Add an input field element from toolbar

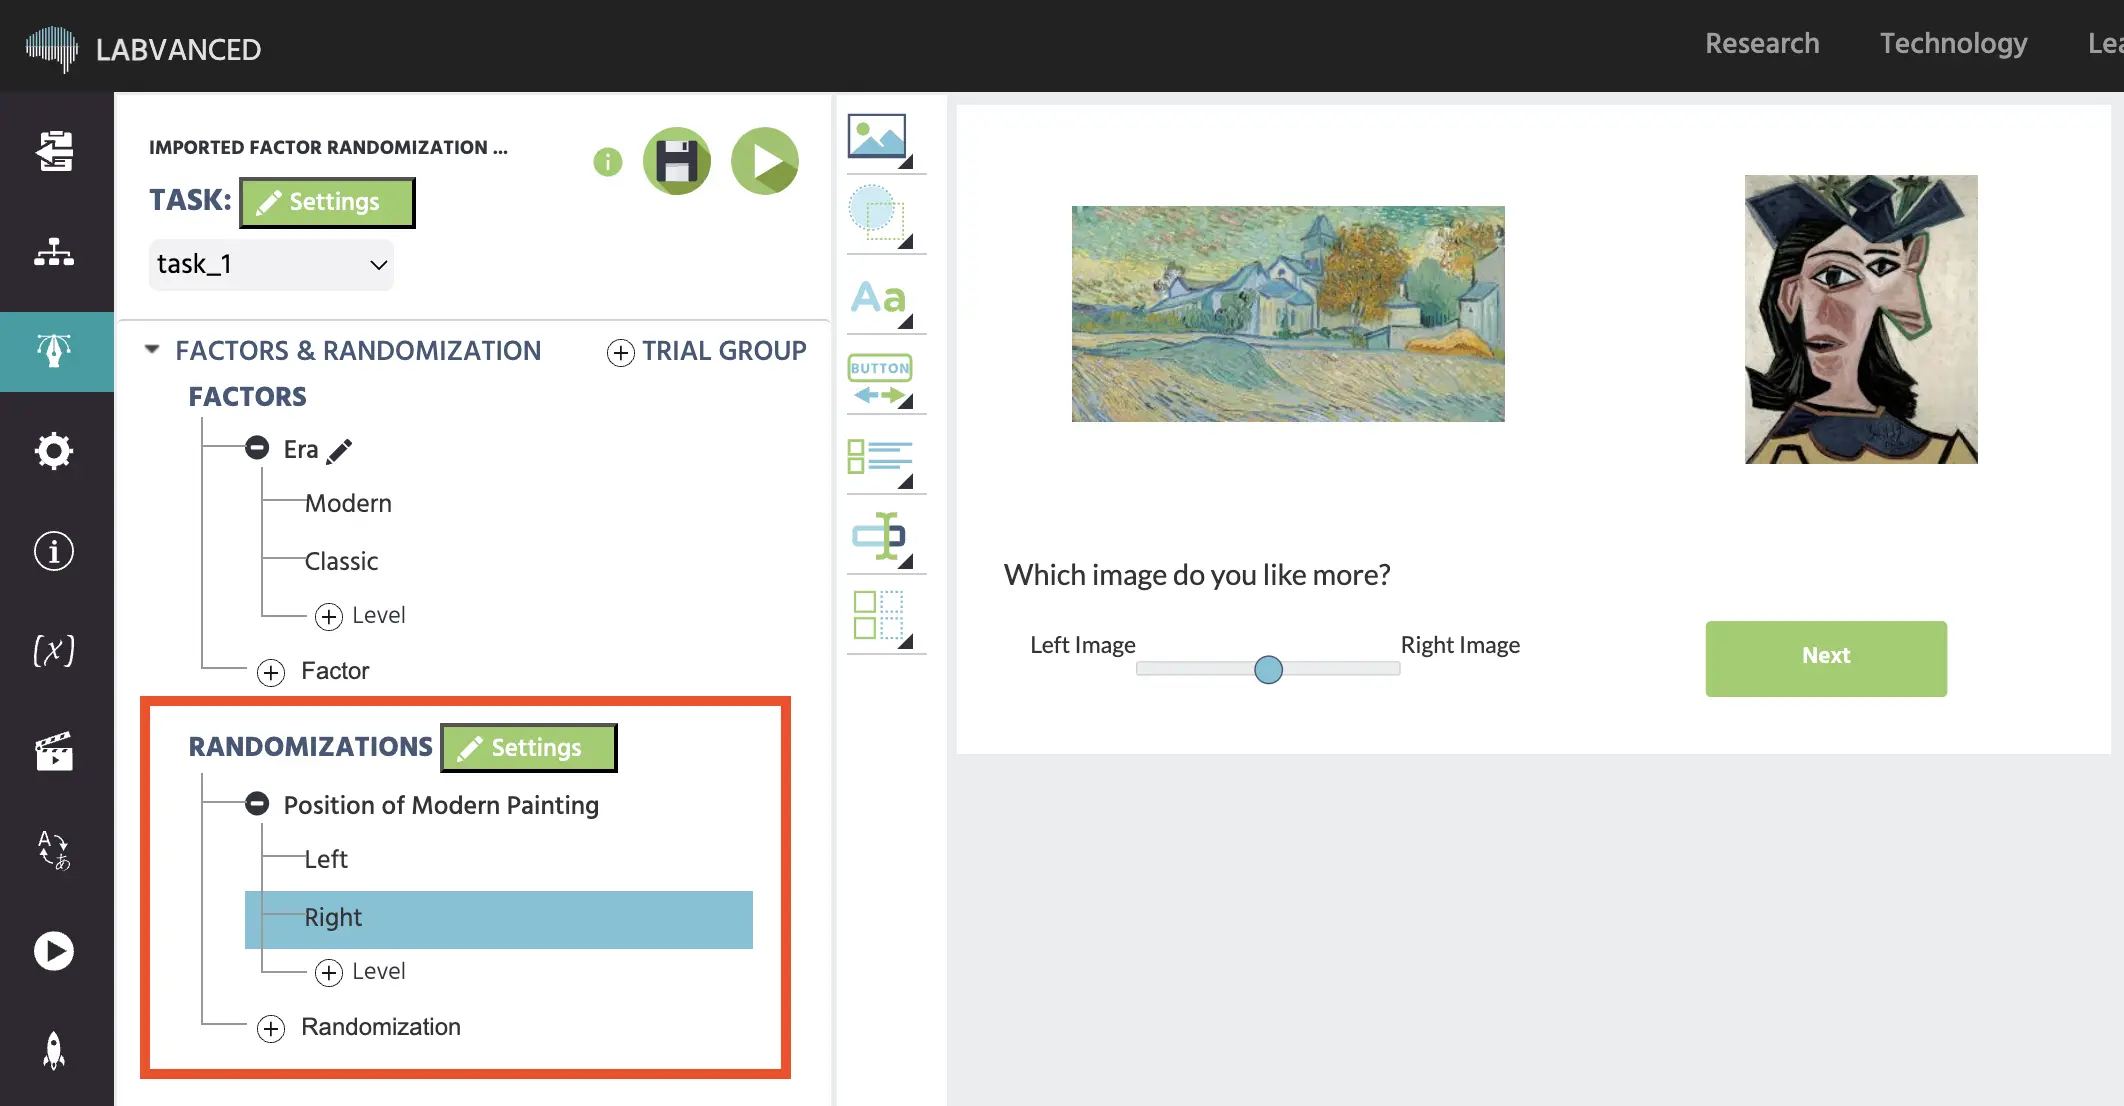click(880, 539)
